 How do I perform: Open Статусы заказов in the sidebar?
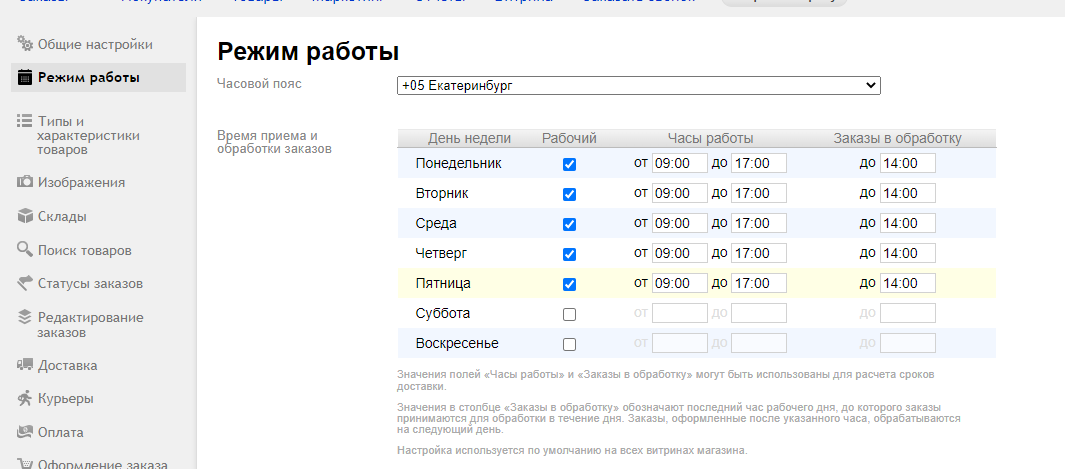point(90,283)
